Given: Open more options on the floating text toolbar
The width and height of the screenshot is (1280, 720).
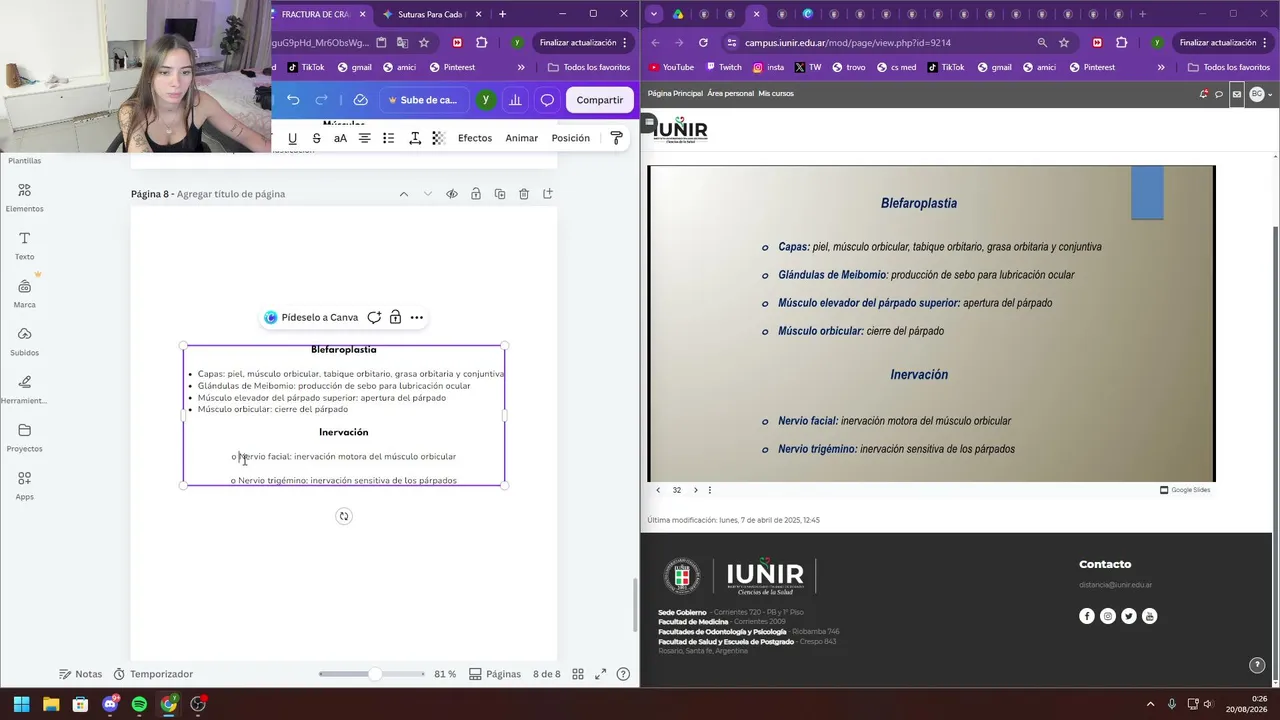Looking at the screenshot, I should coord(417,317).
